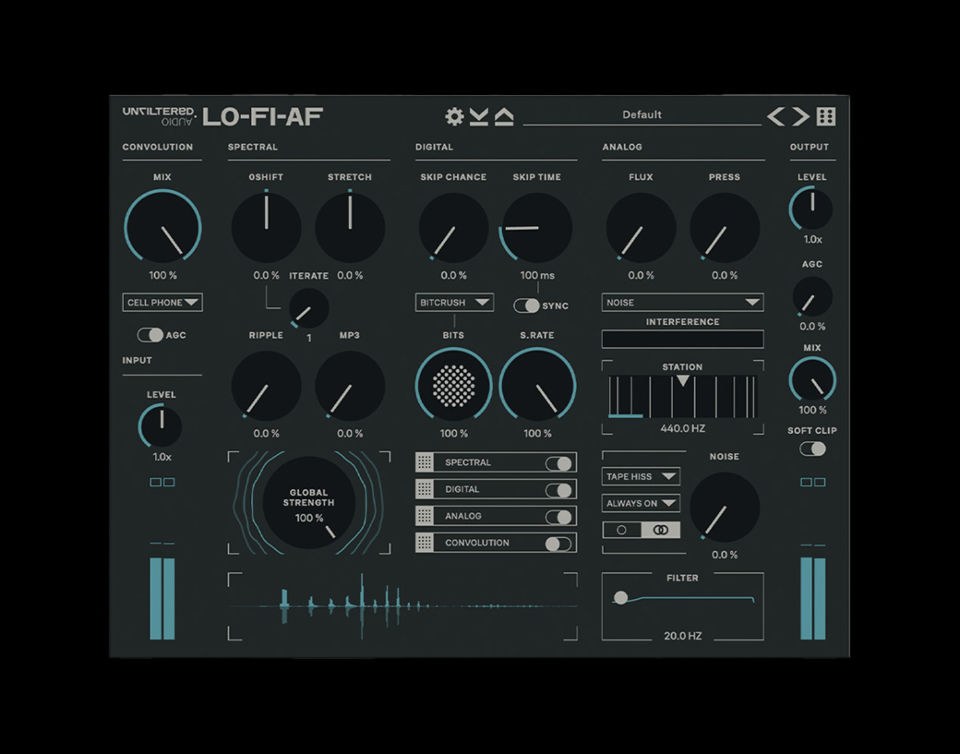960x754 pixels.
Task: Open the Cell Phone convolution dropdown
Action: [x=163, y=302]
